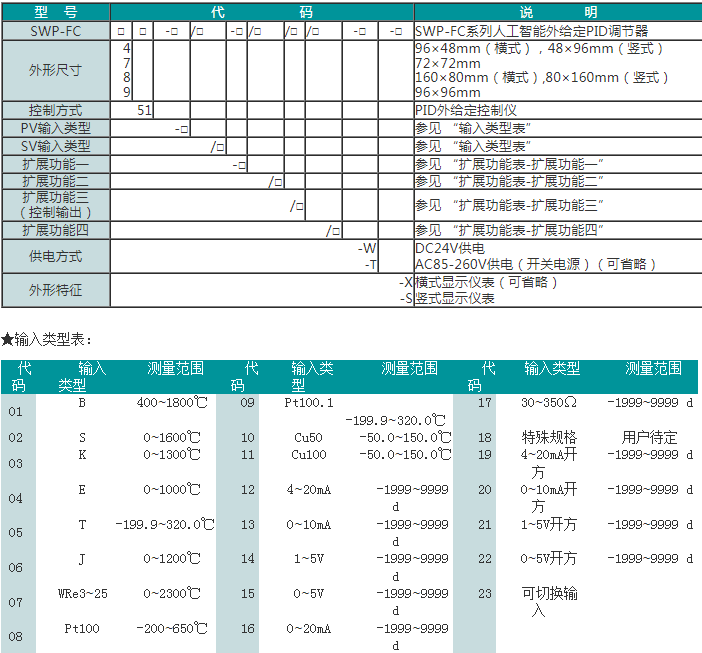The height and width of the screenshot is (653, 702).
Task: Click the 0~2300℃ range
Action: [172, 594]
